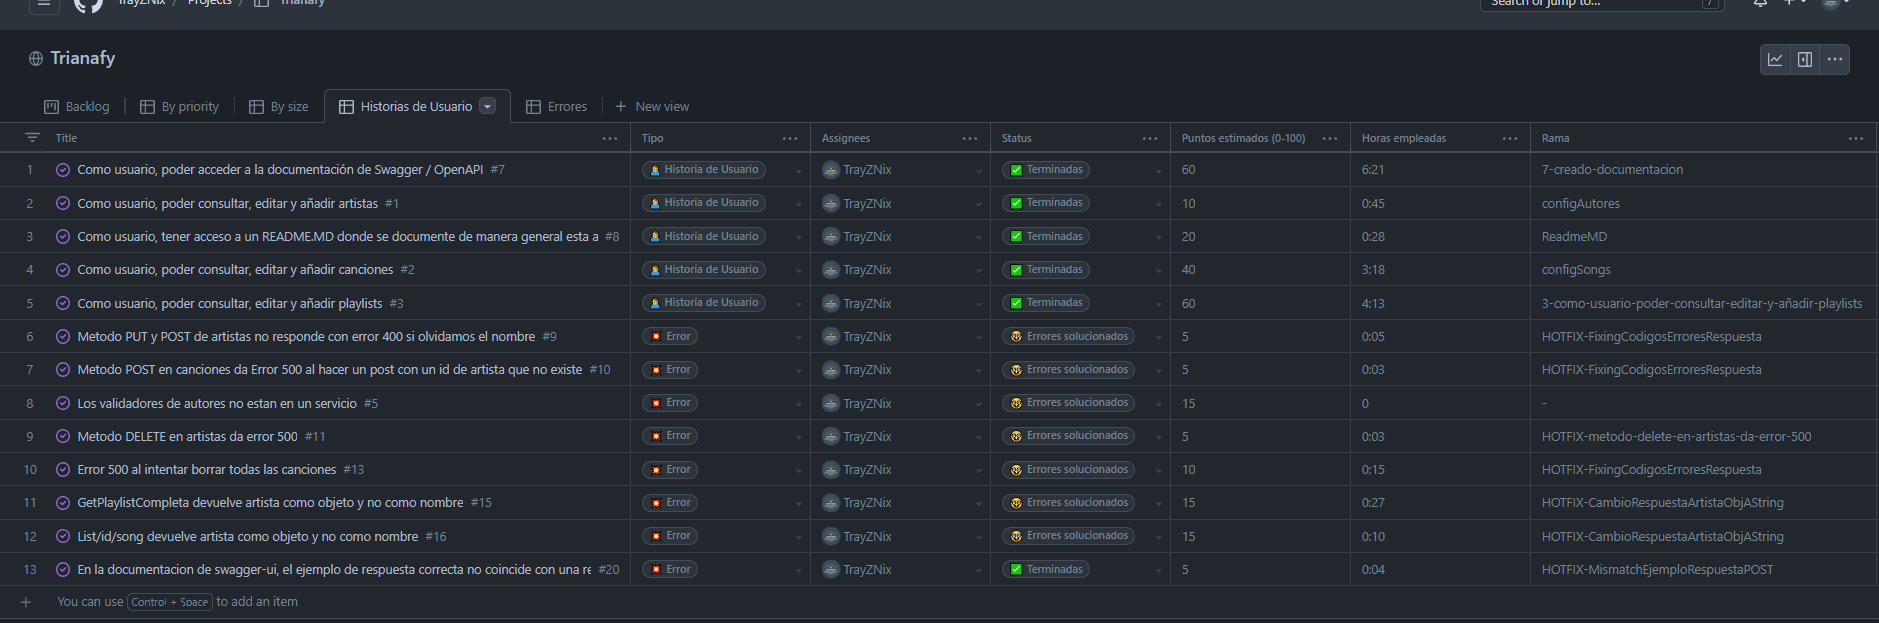Screen dimensions: 1879x623
Task: Click the Status column header label
Action: [x=1017, y=138]
